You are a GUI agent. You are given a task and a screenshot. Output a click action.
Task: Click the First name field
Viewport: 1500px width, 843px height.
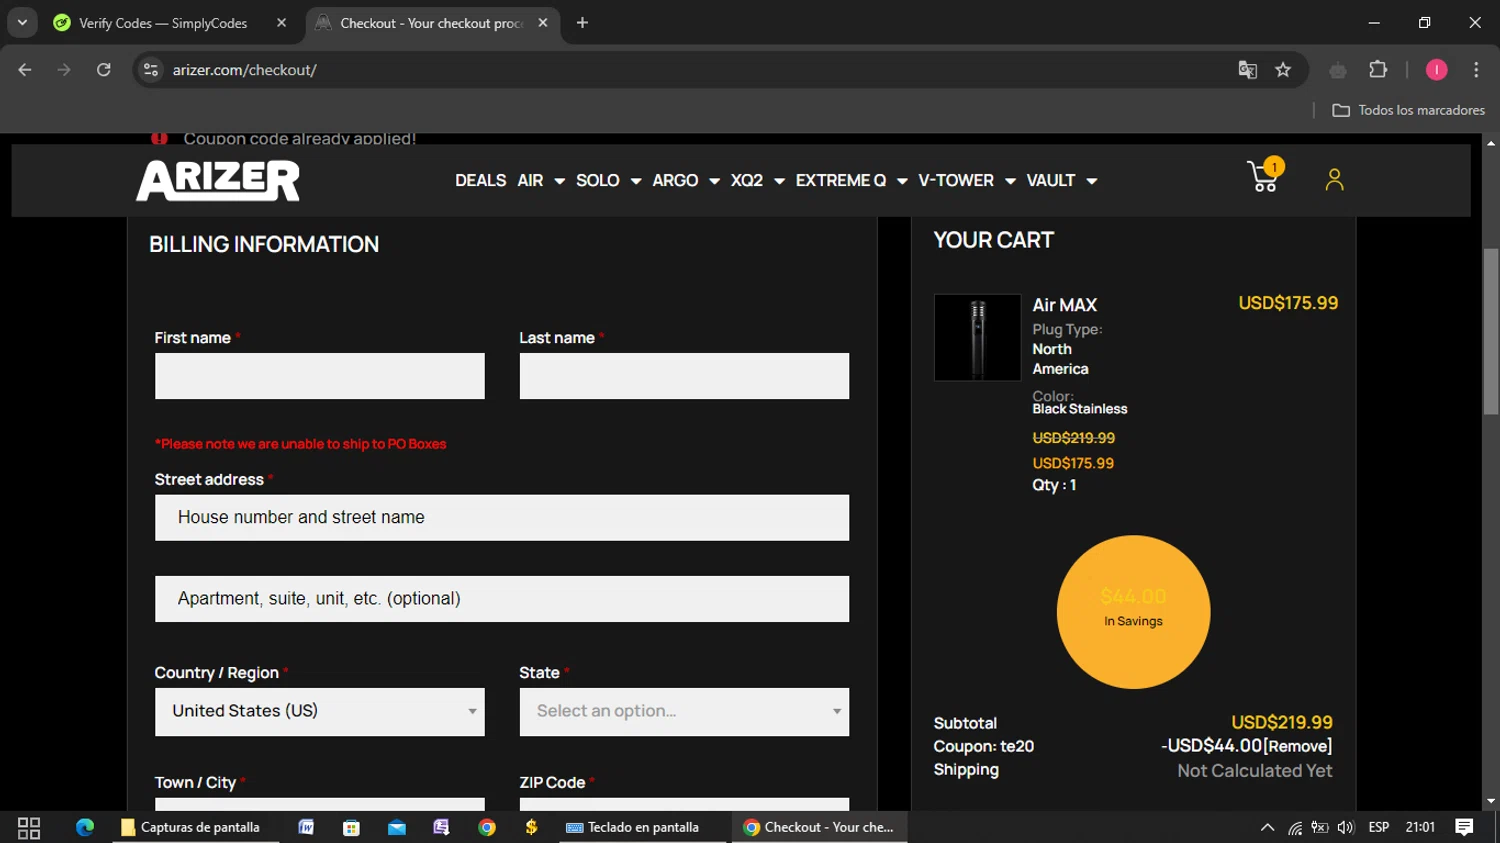320,376
